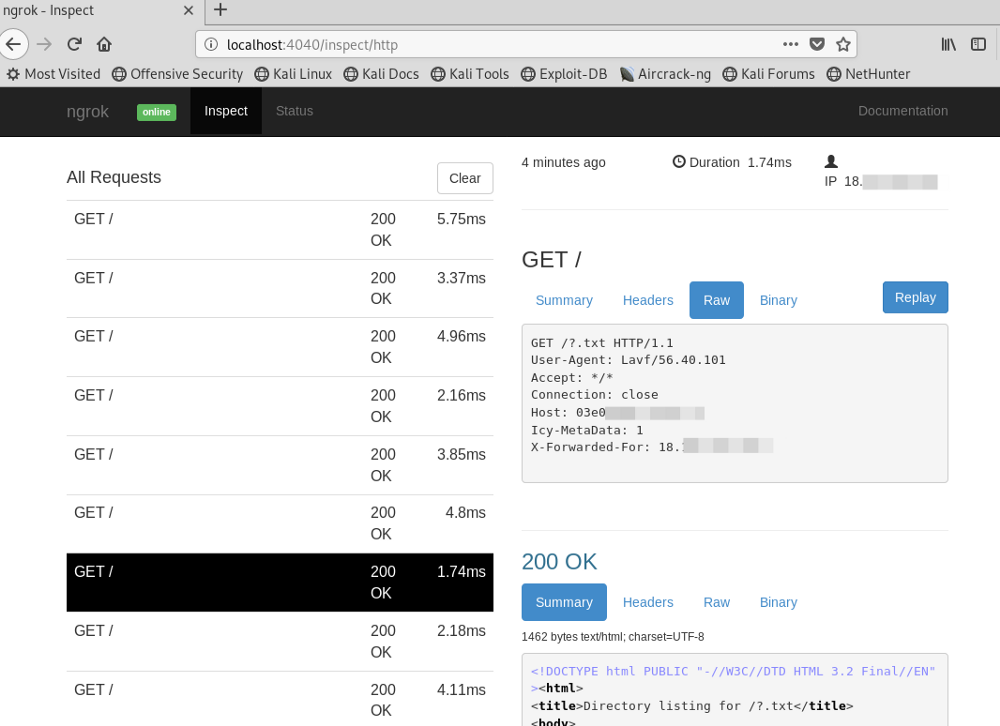Open the Library icon in toolbar
The image size is (1000, 726).
tap(948, 44)
